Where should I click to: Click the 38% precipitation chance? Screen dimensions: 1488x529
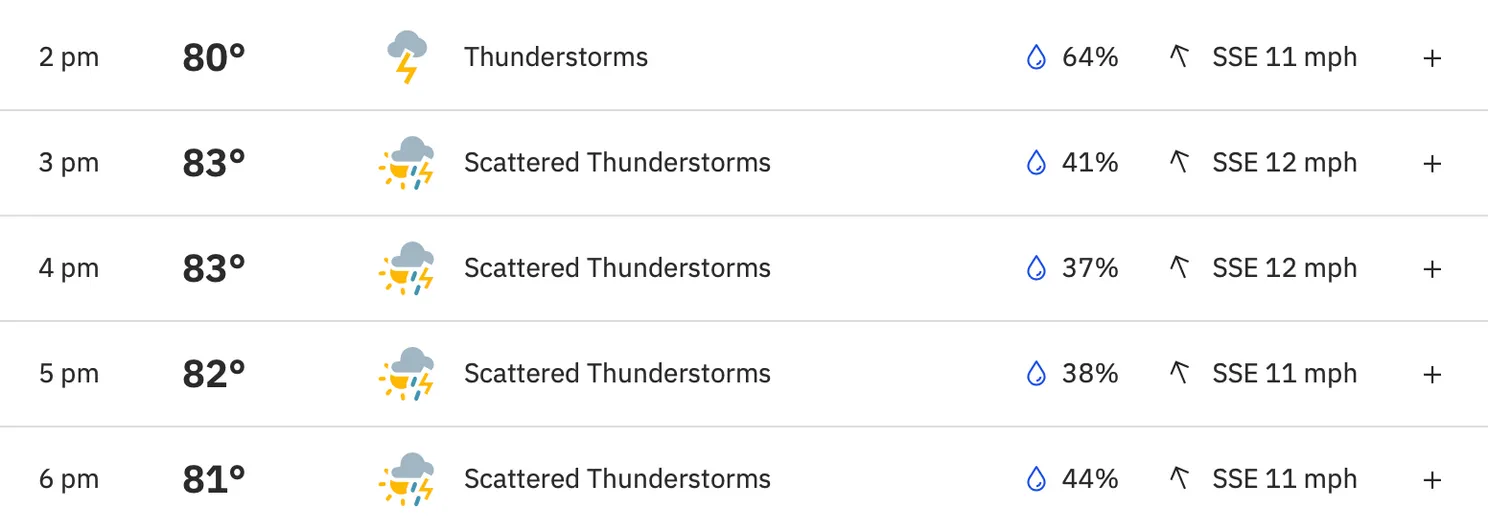1090,373
